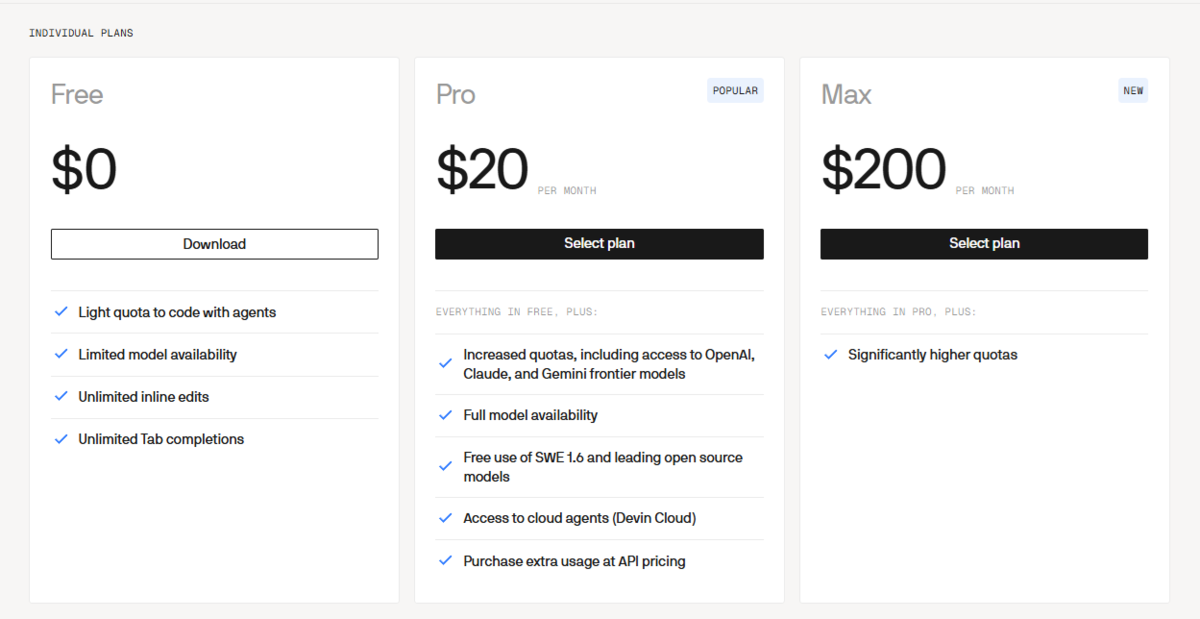
Task: Click checkmark beside Limited model availability
Action: click(x=61, y=354)
